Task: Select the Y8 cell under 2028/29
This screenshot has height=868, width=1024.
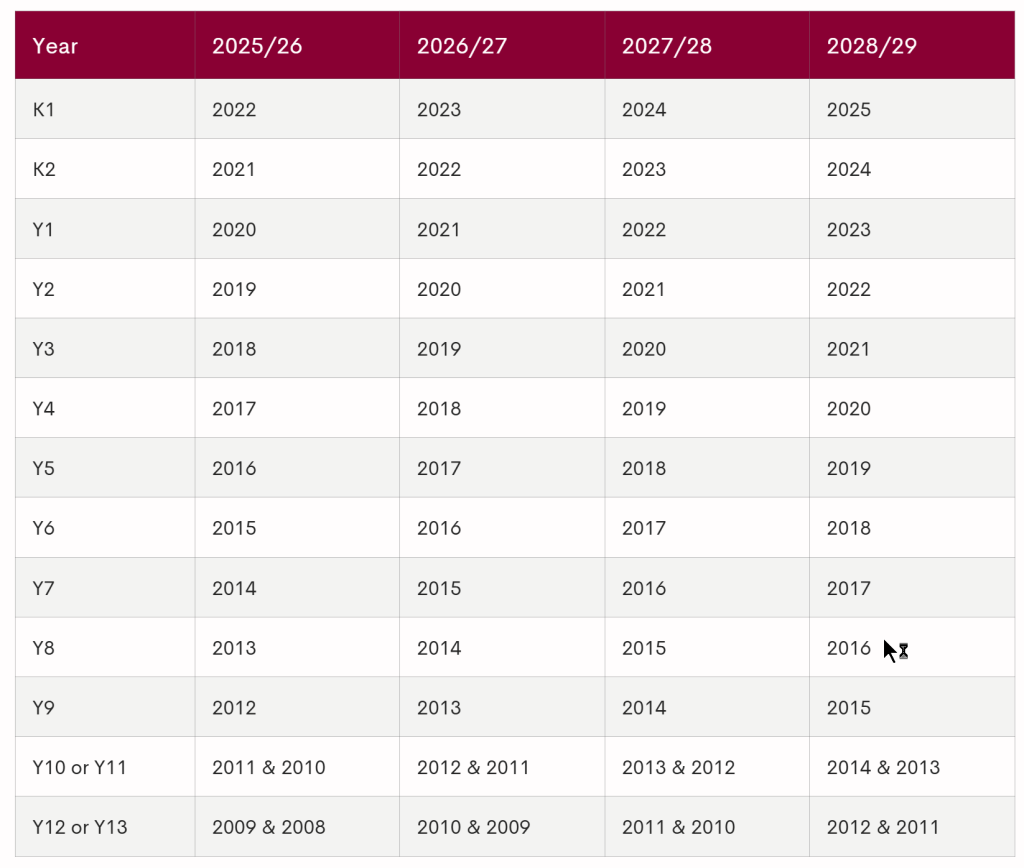Action: pos(849,648)
